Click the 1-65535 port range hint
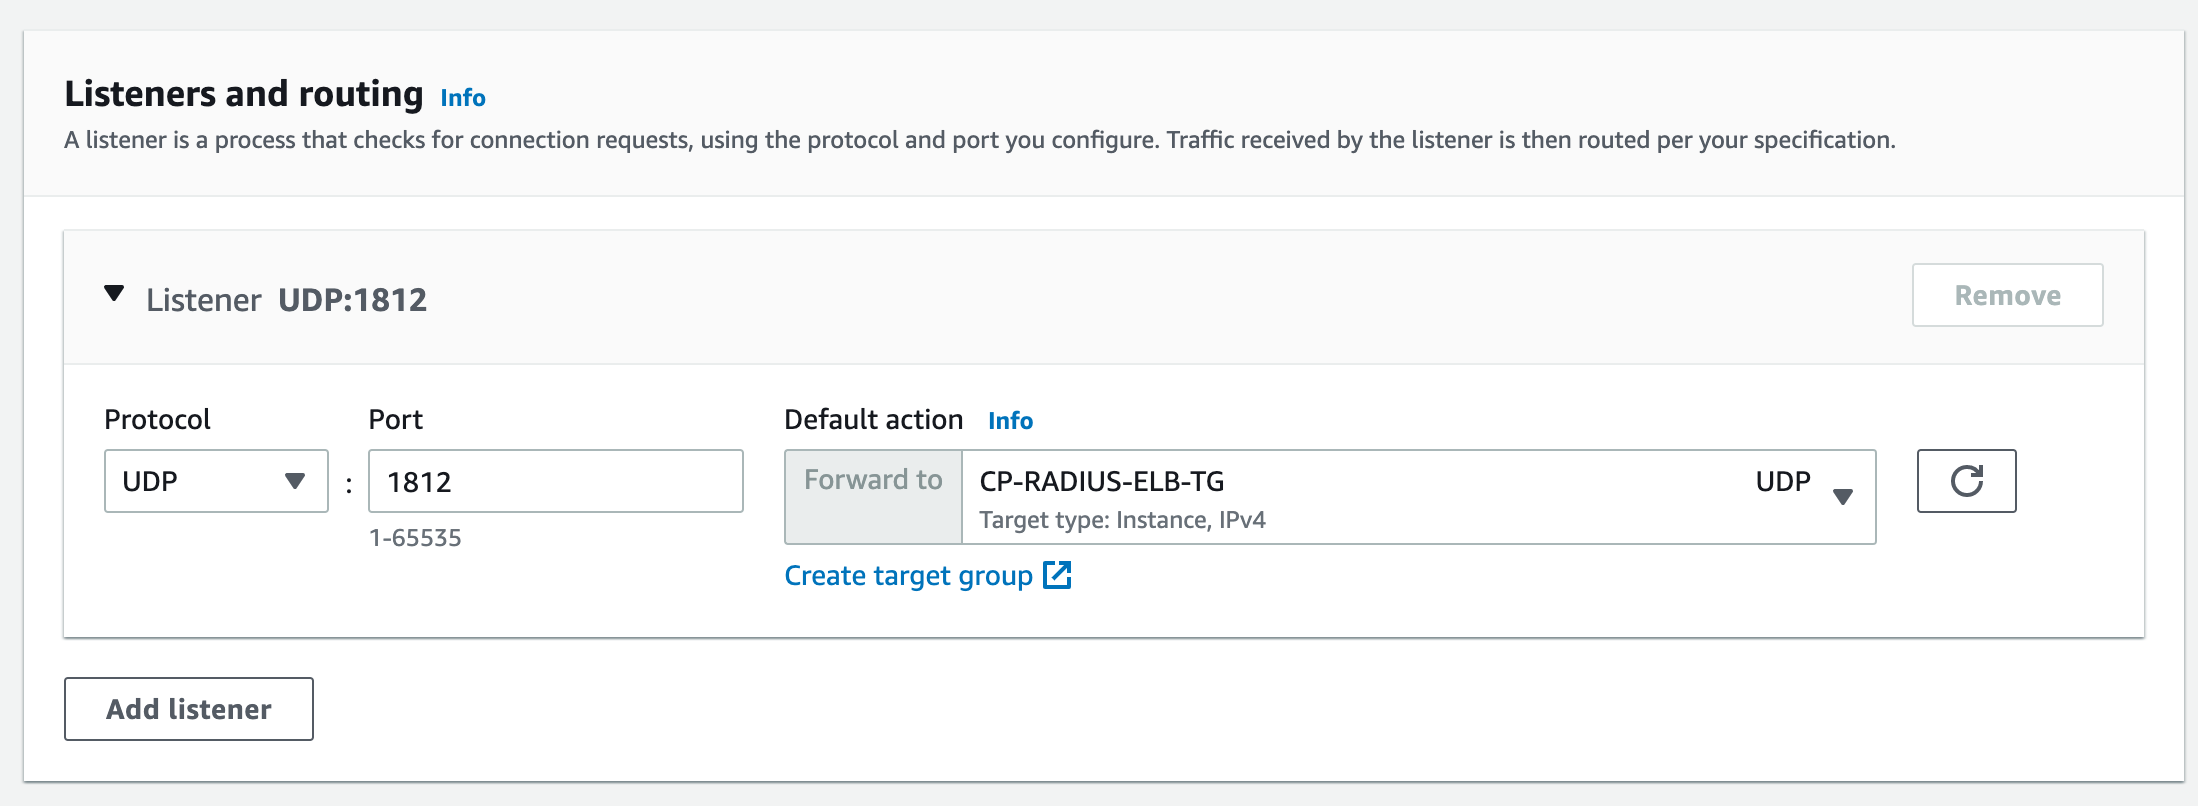 [x=415, y=538]
